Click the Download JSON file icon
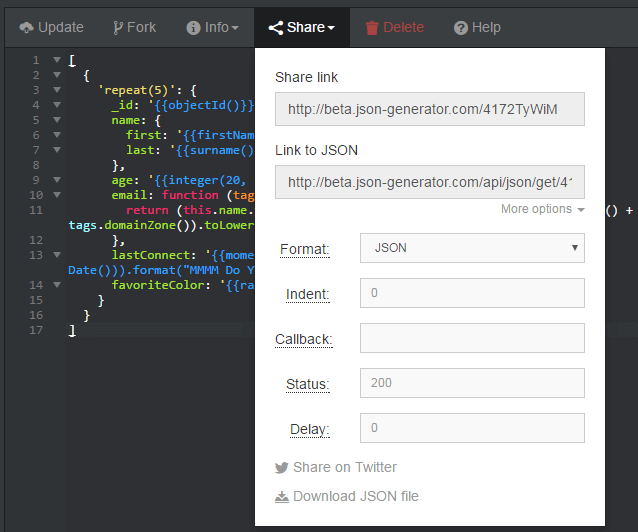Screen dimensions: 638x532 (x=282, y=497)
